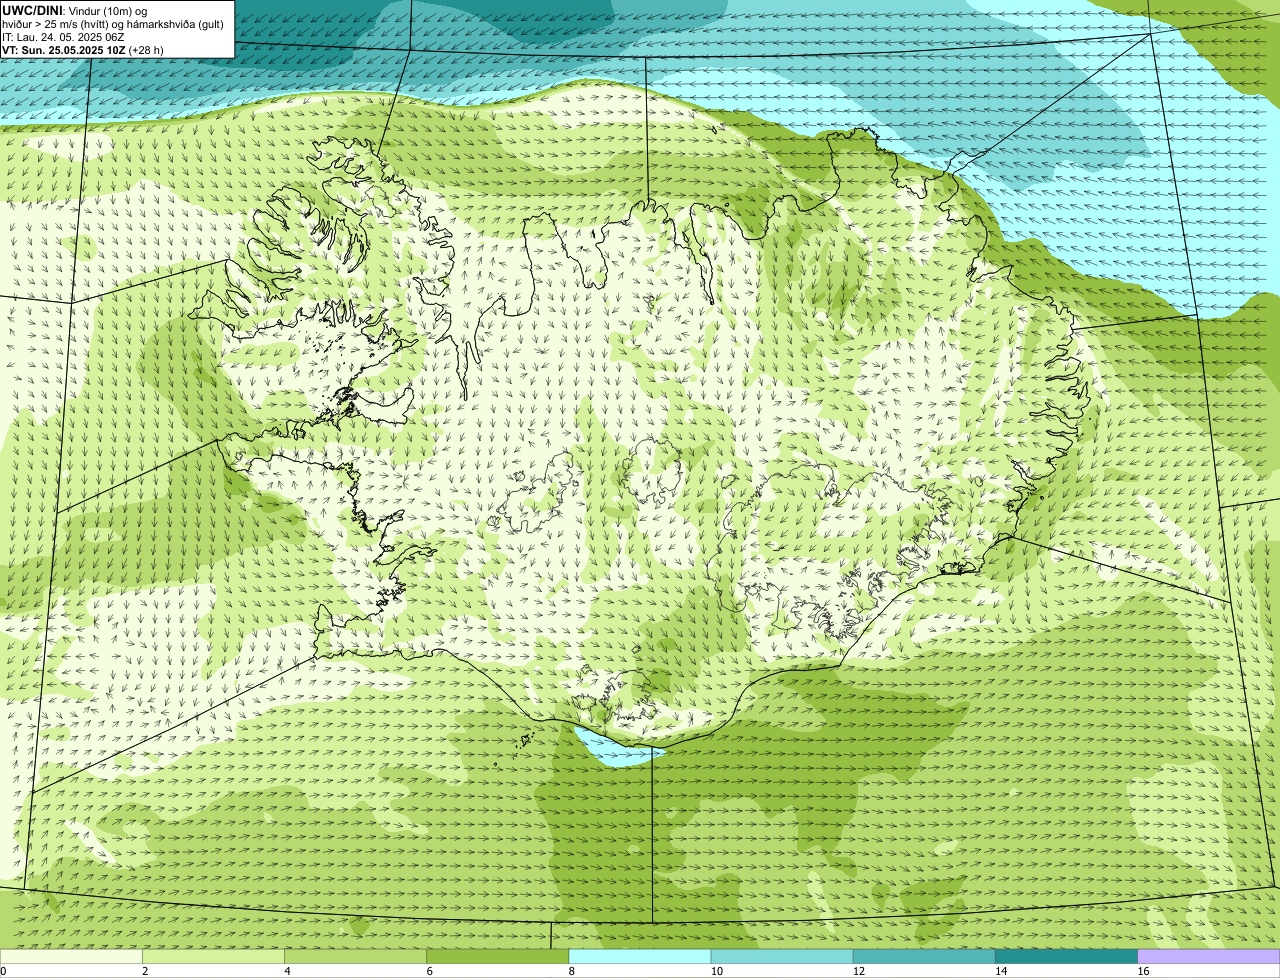Viewport: 1280px width, 978px height.
Task: Click the valid time line 'VT: Sun. 25.05.2025 10Z'
Action: click(63, 50)
